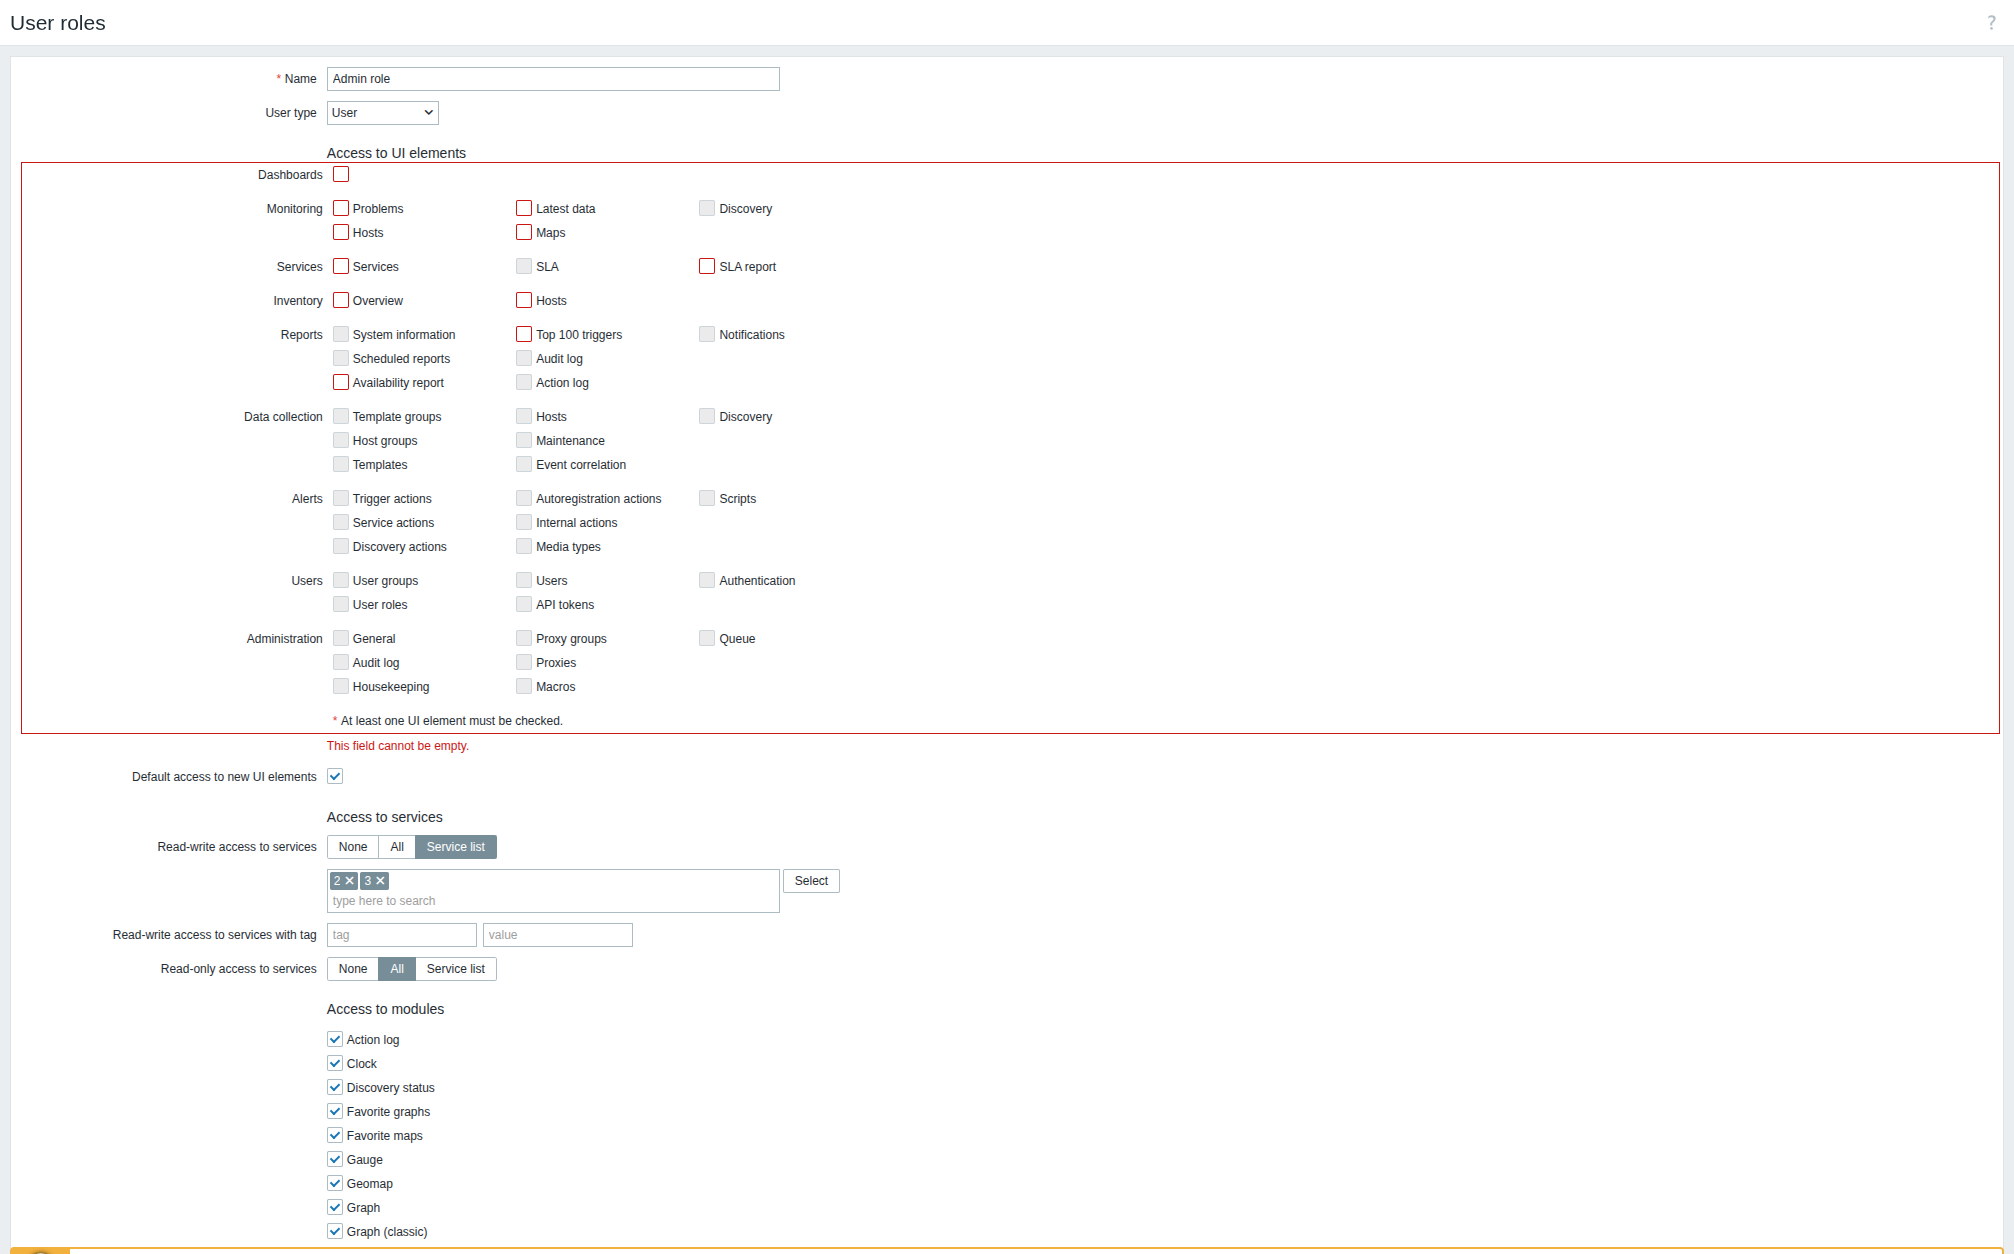Click the help question mark icon

1991,23
